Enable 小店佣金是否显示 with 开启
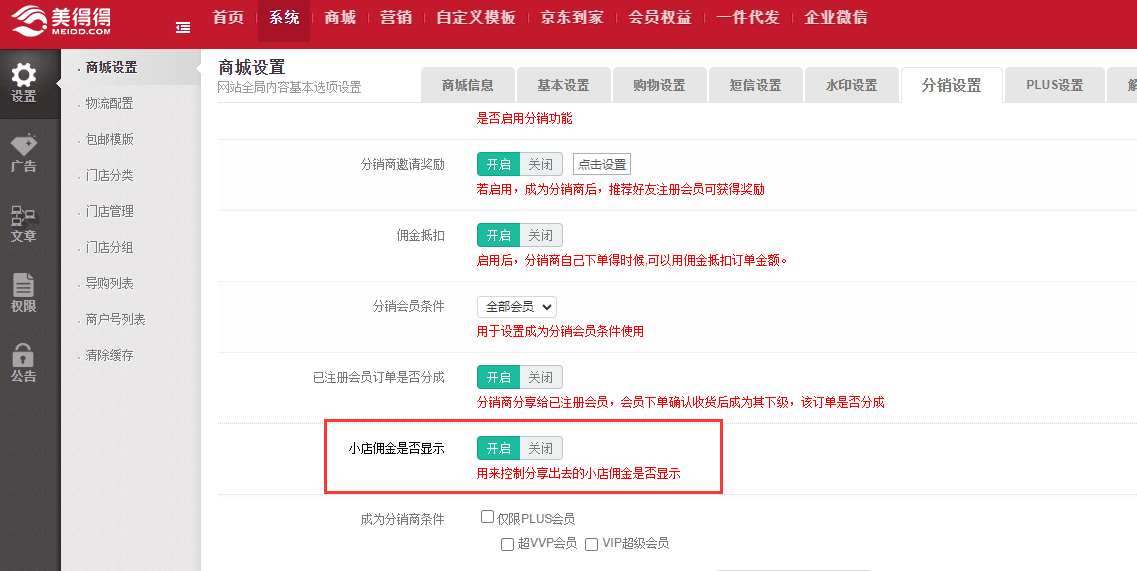The image size is (1137, 571). pos(499,448)
